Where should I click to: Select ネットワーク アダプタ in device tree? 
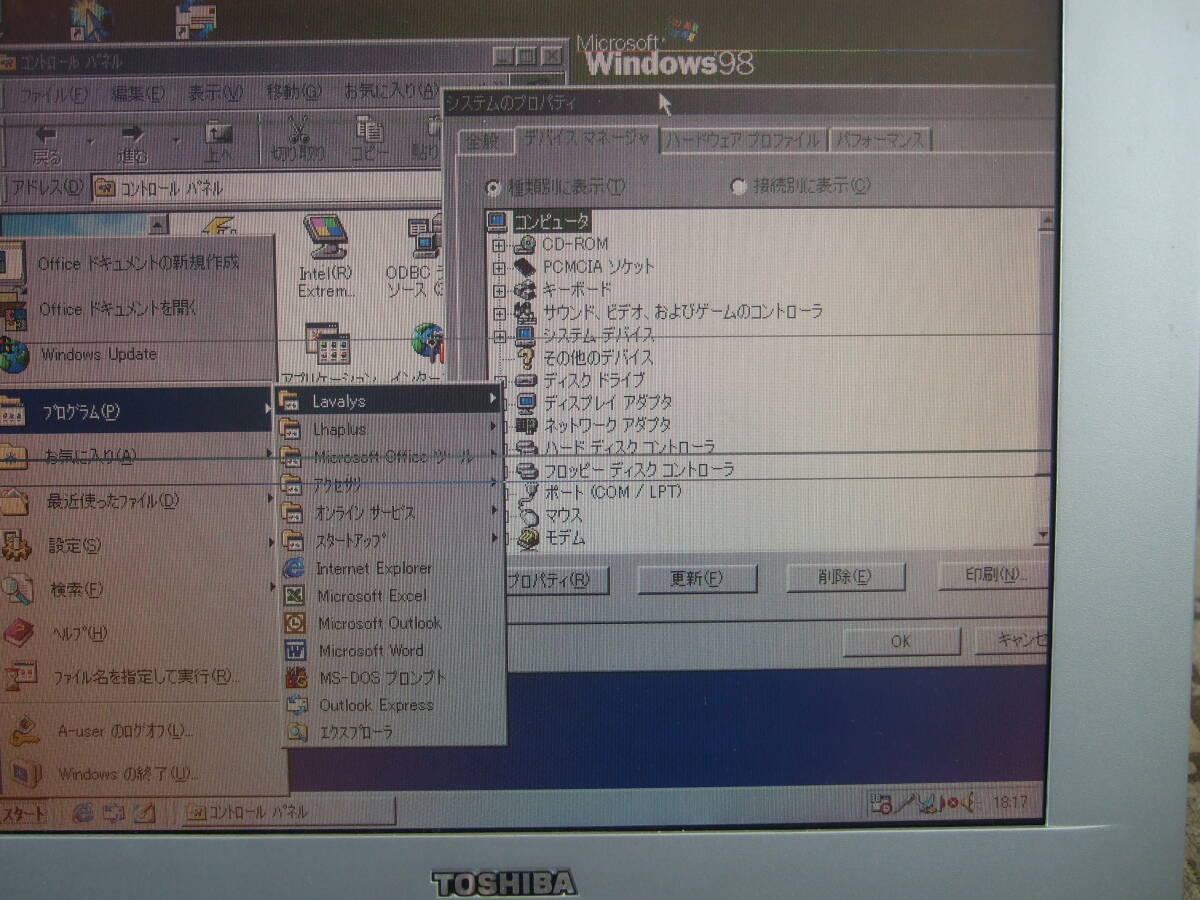607,424
